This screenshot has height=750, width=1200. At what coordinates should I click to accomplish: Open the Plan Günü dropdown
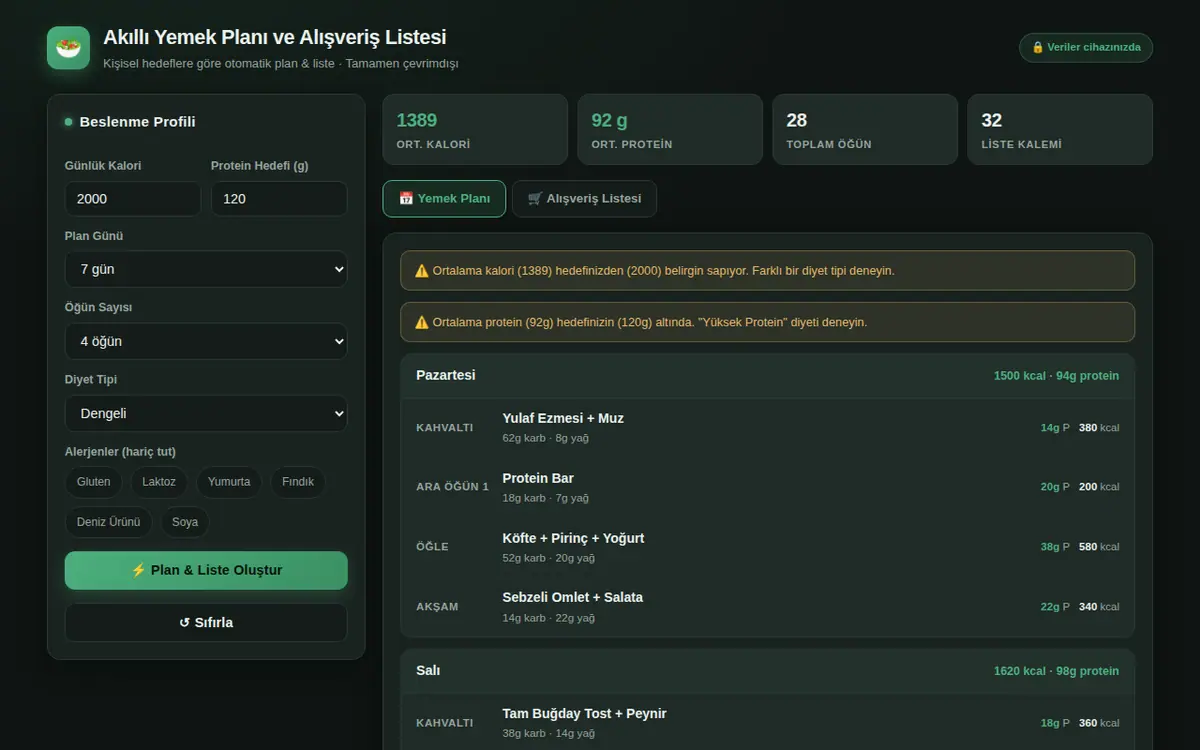(x=206, y=269)
